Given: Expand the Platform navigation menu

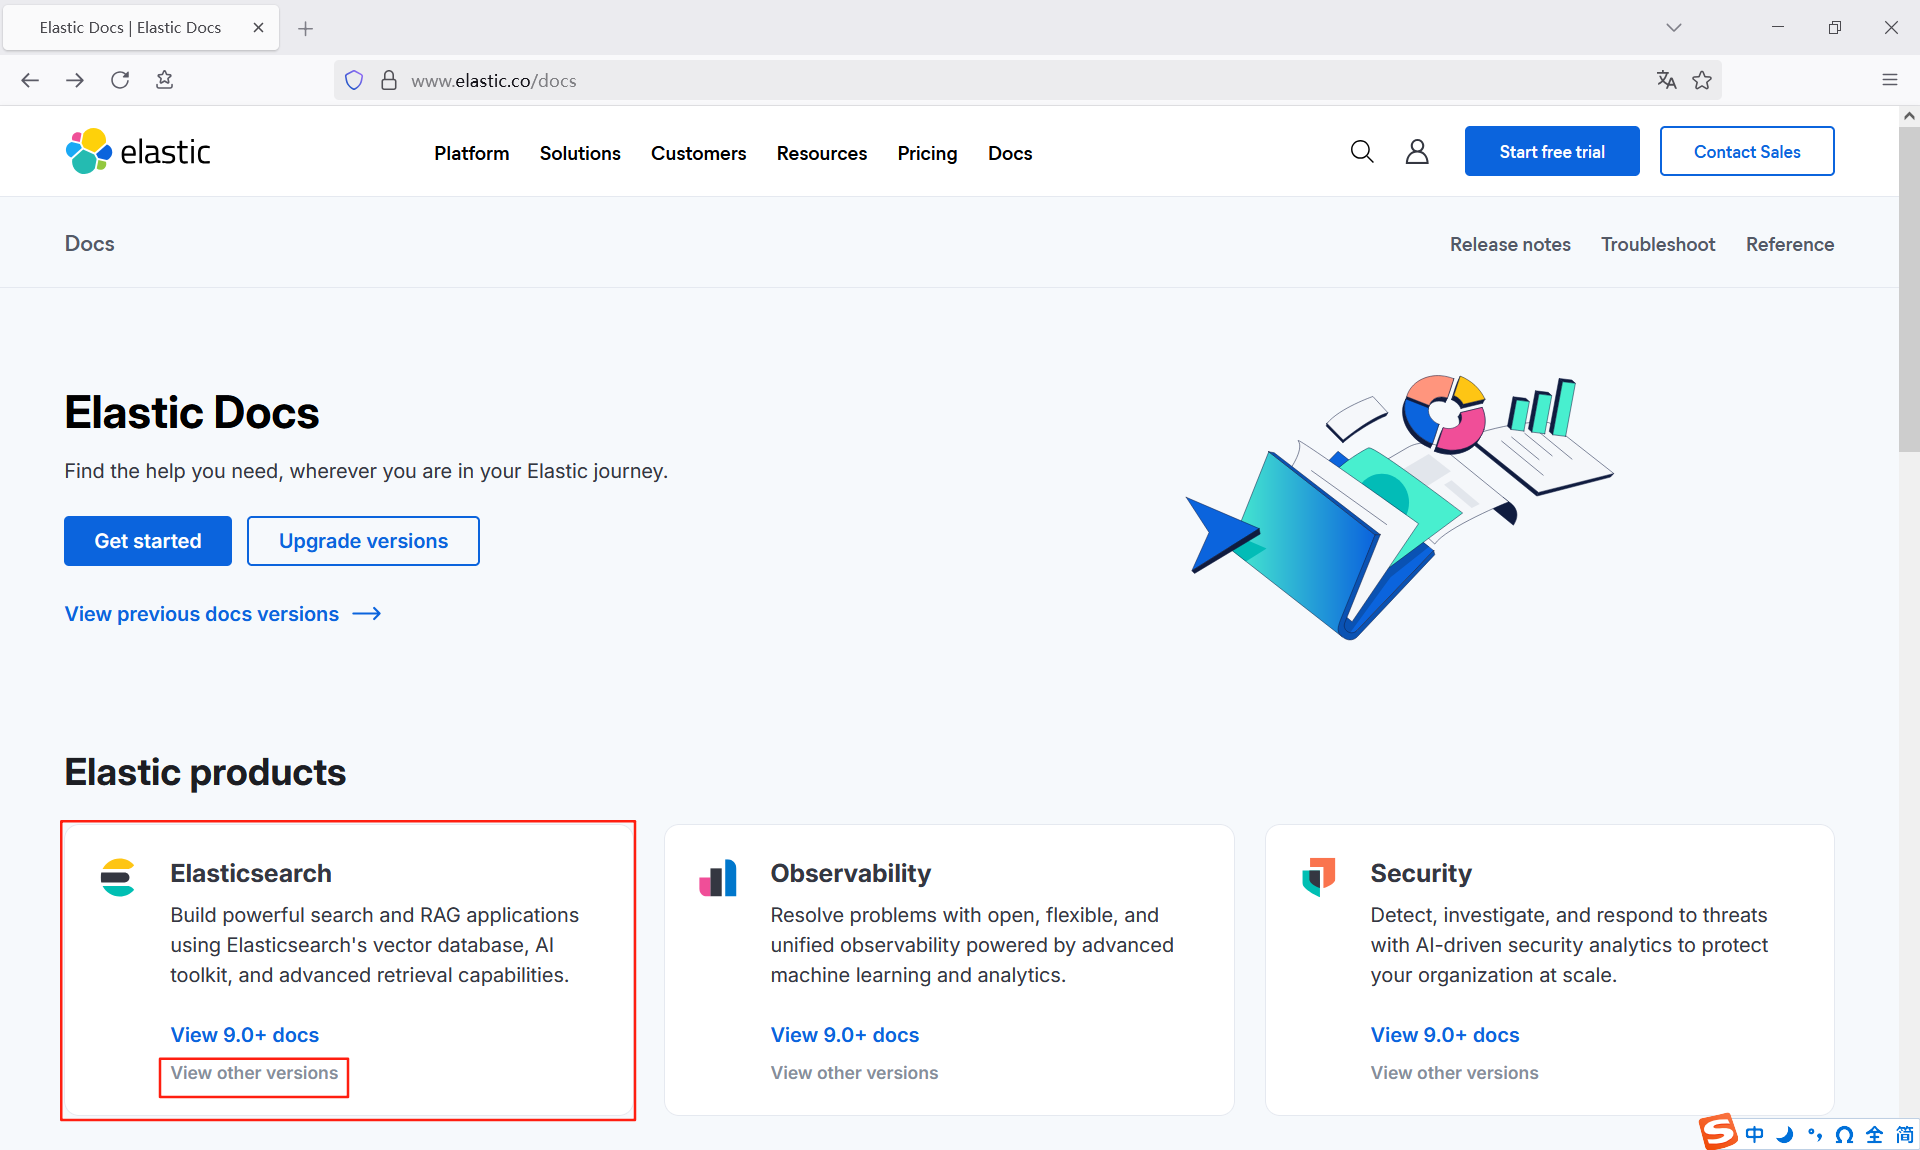Looking at the screenshot, I should (x=471, y=153).
